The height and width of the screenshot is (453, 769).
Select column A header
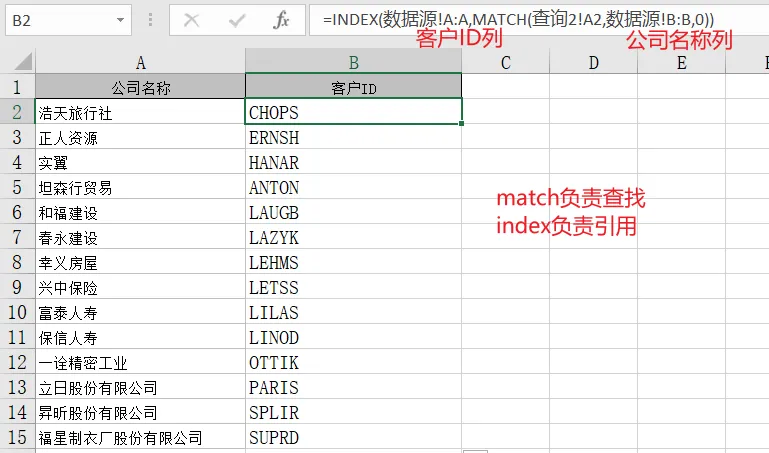pos(140,63)
